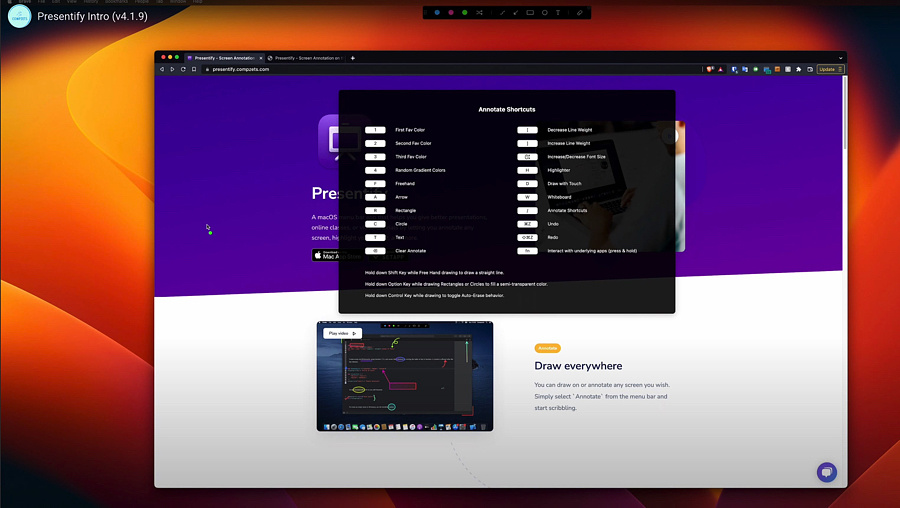Click the Clear Annotate shortcut label
This screenshot has width=900, height=508.
click(x=410, y=251)
